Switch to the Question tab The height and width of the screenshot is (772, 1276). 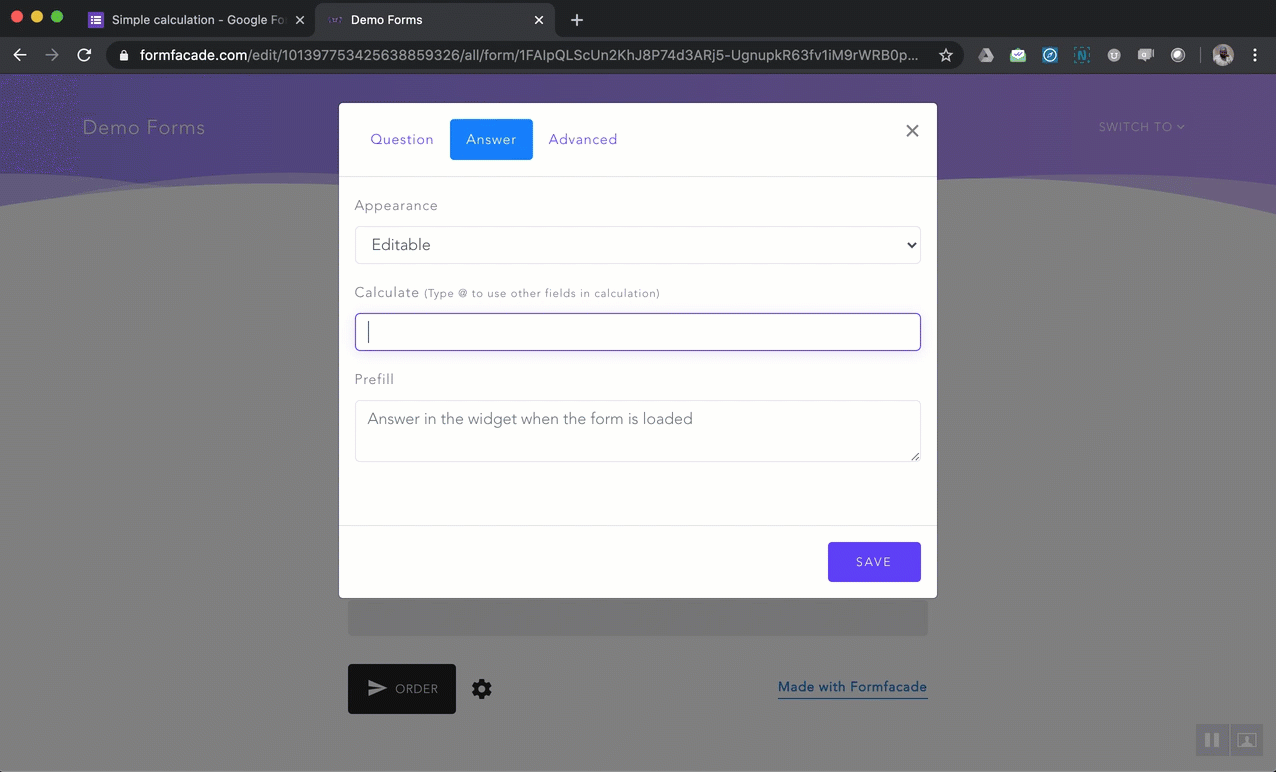402,140
